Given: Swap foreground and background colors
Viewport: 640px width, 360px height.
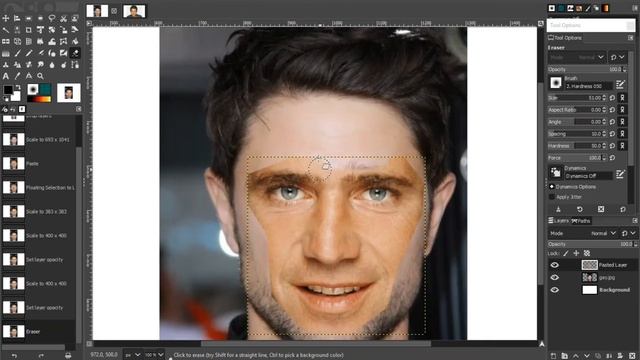Looking at the screenshot, I should pyautogui.click(x=18, y=87).
